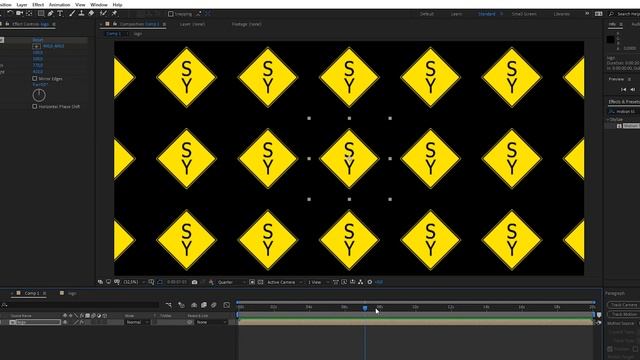
Task: Enable motion blur switch in timeline
Action: click(213, 305)
